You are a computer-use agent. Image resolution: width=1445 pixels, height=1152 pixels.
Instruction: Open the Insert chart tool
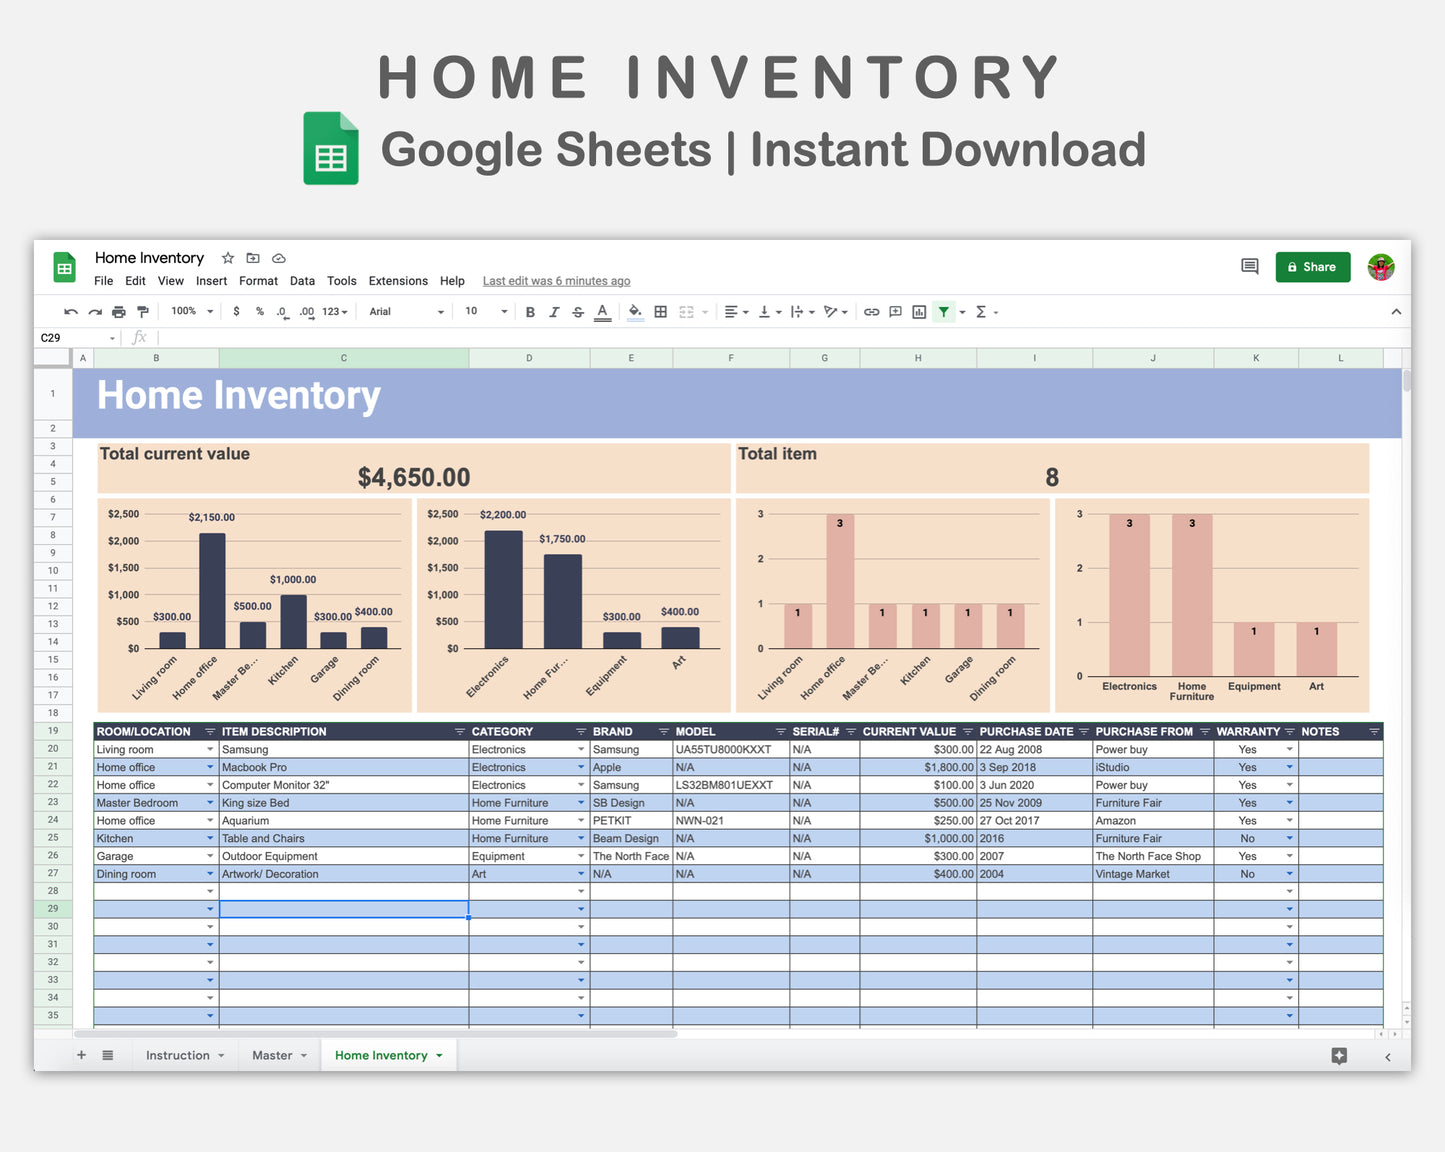(918, 311)
